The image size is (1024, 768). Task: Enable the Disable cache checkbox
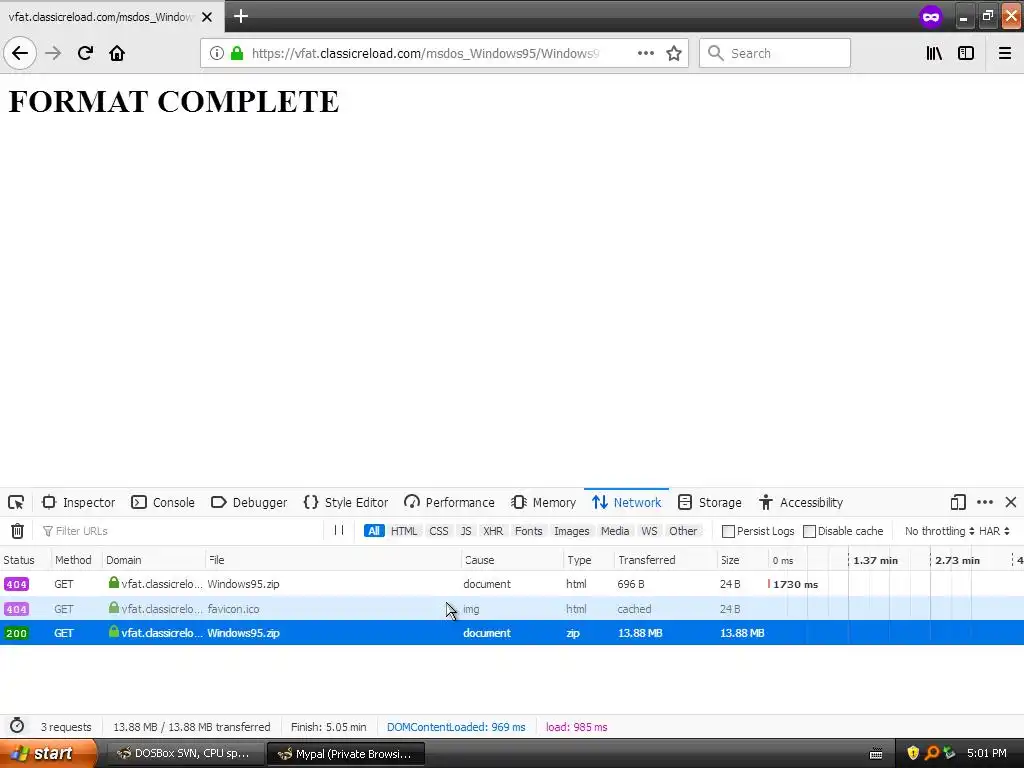coord(809,531)
